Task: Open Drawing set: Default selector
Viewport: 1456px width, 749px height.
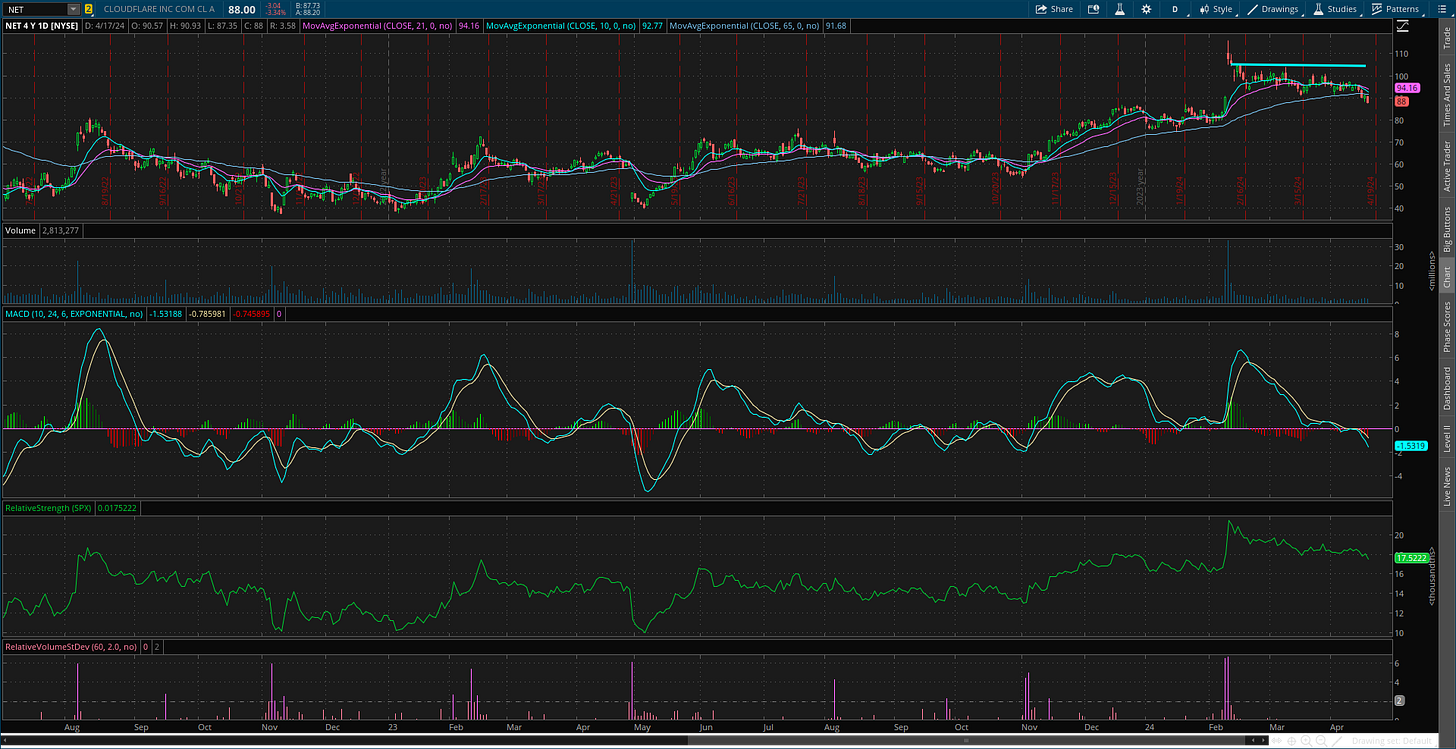Action: click(x=1392, y=741)
